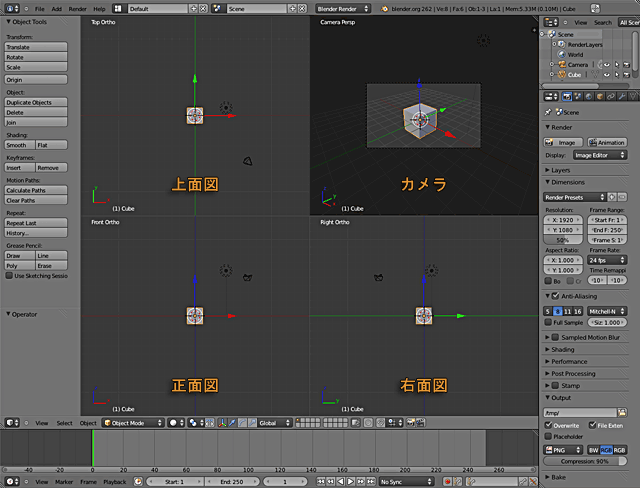640x488 pixels.
Task: Select the Cube item in outliner
Action: tap(575, 75)
